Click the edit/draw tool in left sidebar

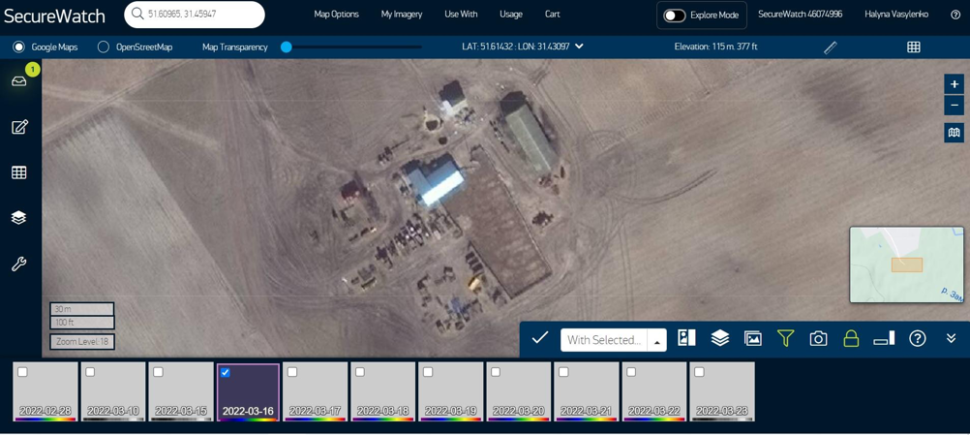click(19, 127)
